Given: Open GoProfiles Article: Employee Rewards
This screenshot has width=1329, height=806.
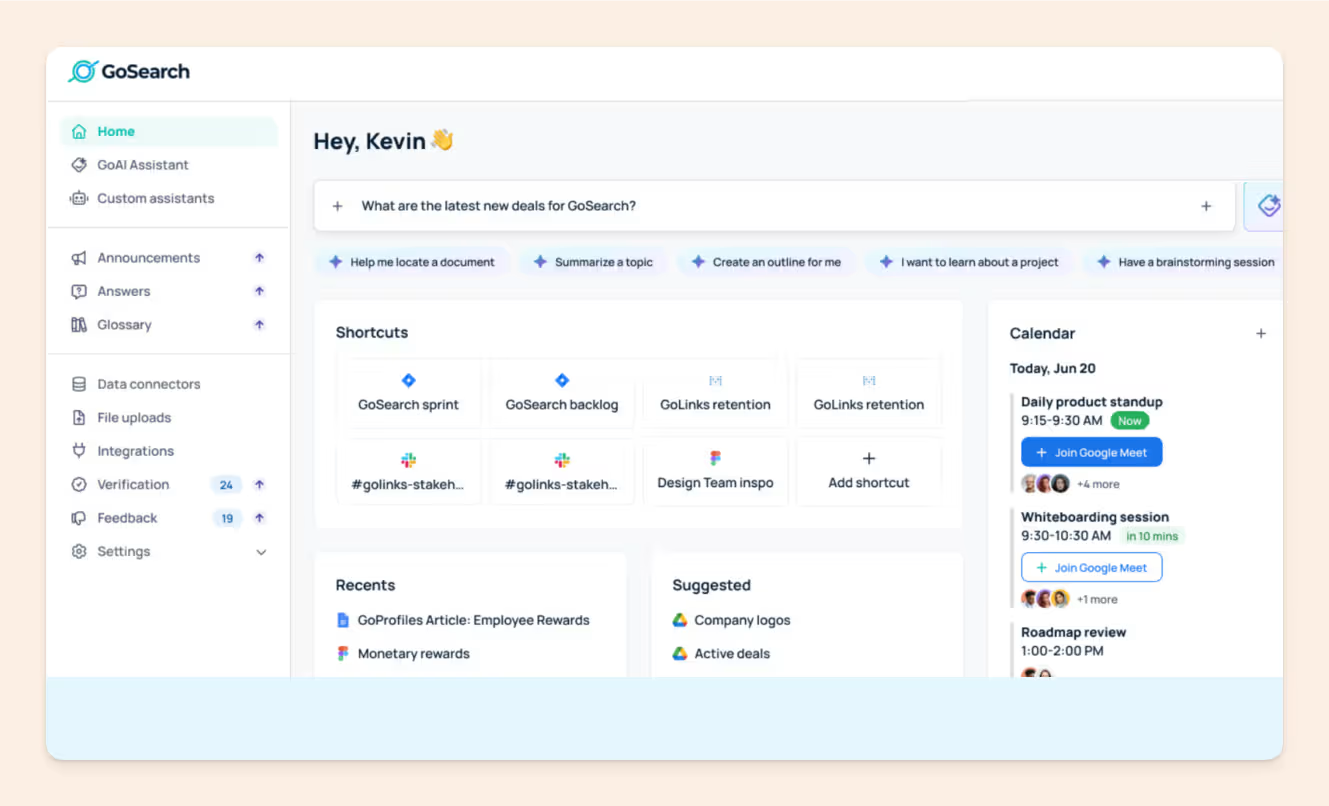Looking at the screenshot, I should coord(463,620).
